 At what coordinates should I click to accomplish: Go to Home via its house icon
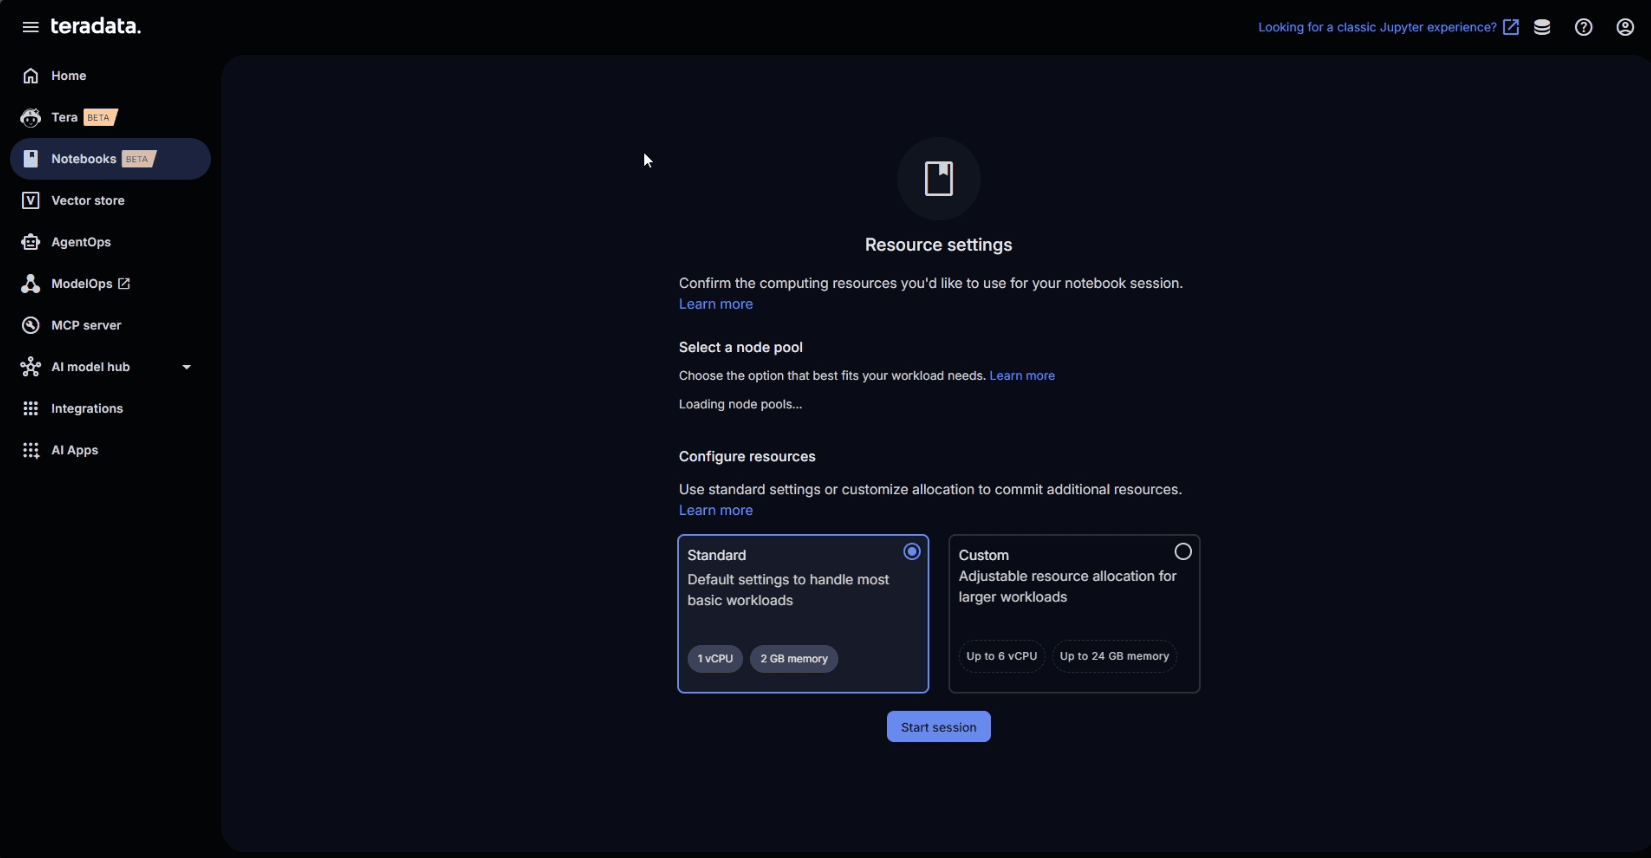pyautogui.click(x=31, y=76)
